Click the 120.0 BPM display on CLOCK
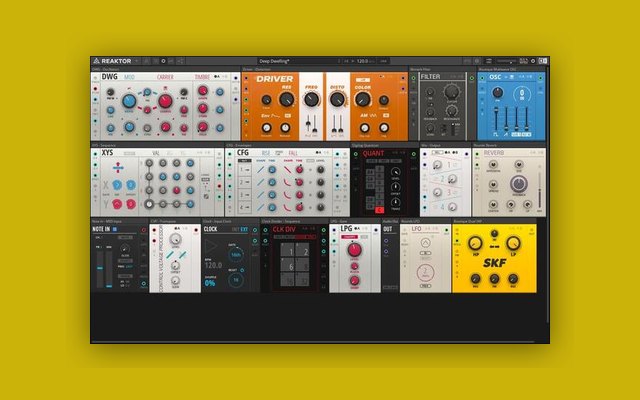Screen dimensions: 640x400 [213, 265]
